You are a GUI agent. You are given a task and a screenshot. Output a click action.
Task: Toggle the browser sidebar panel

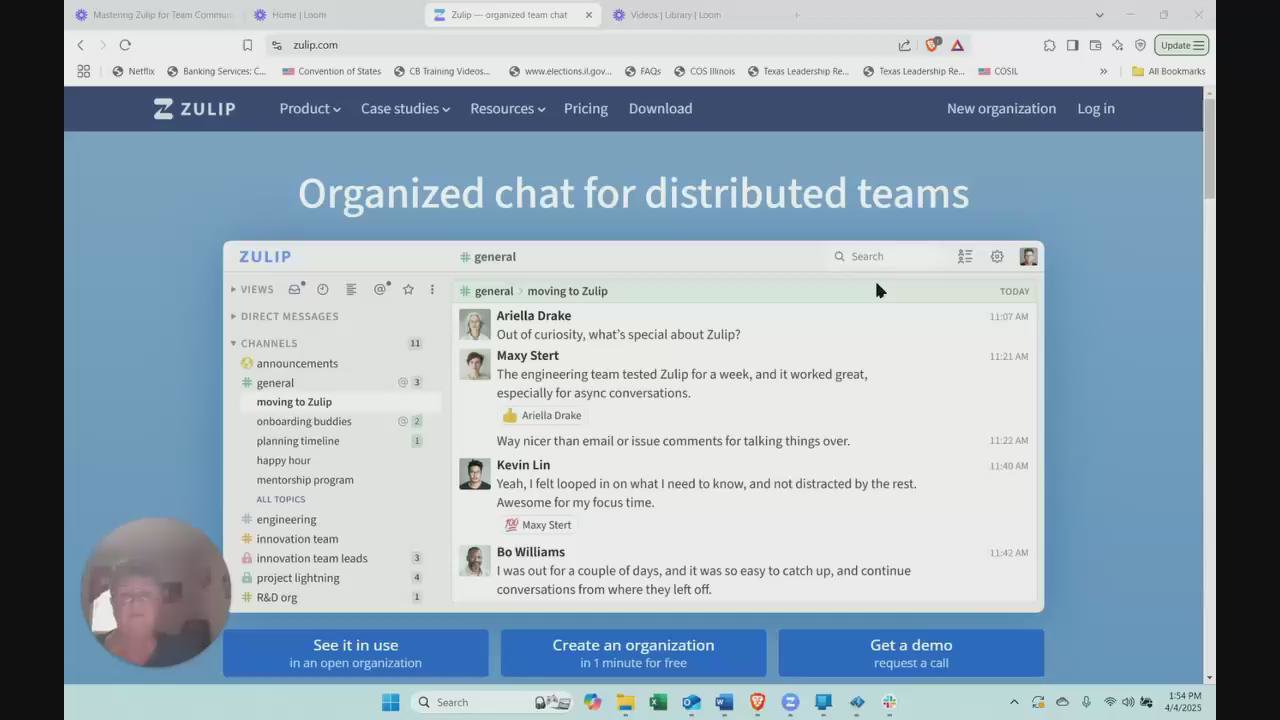coord(1072,45)
